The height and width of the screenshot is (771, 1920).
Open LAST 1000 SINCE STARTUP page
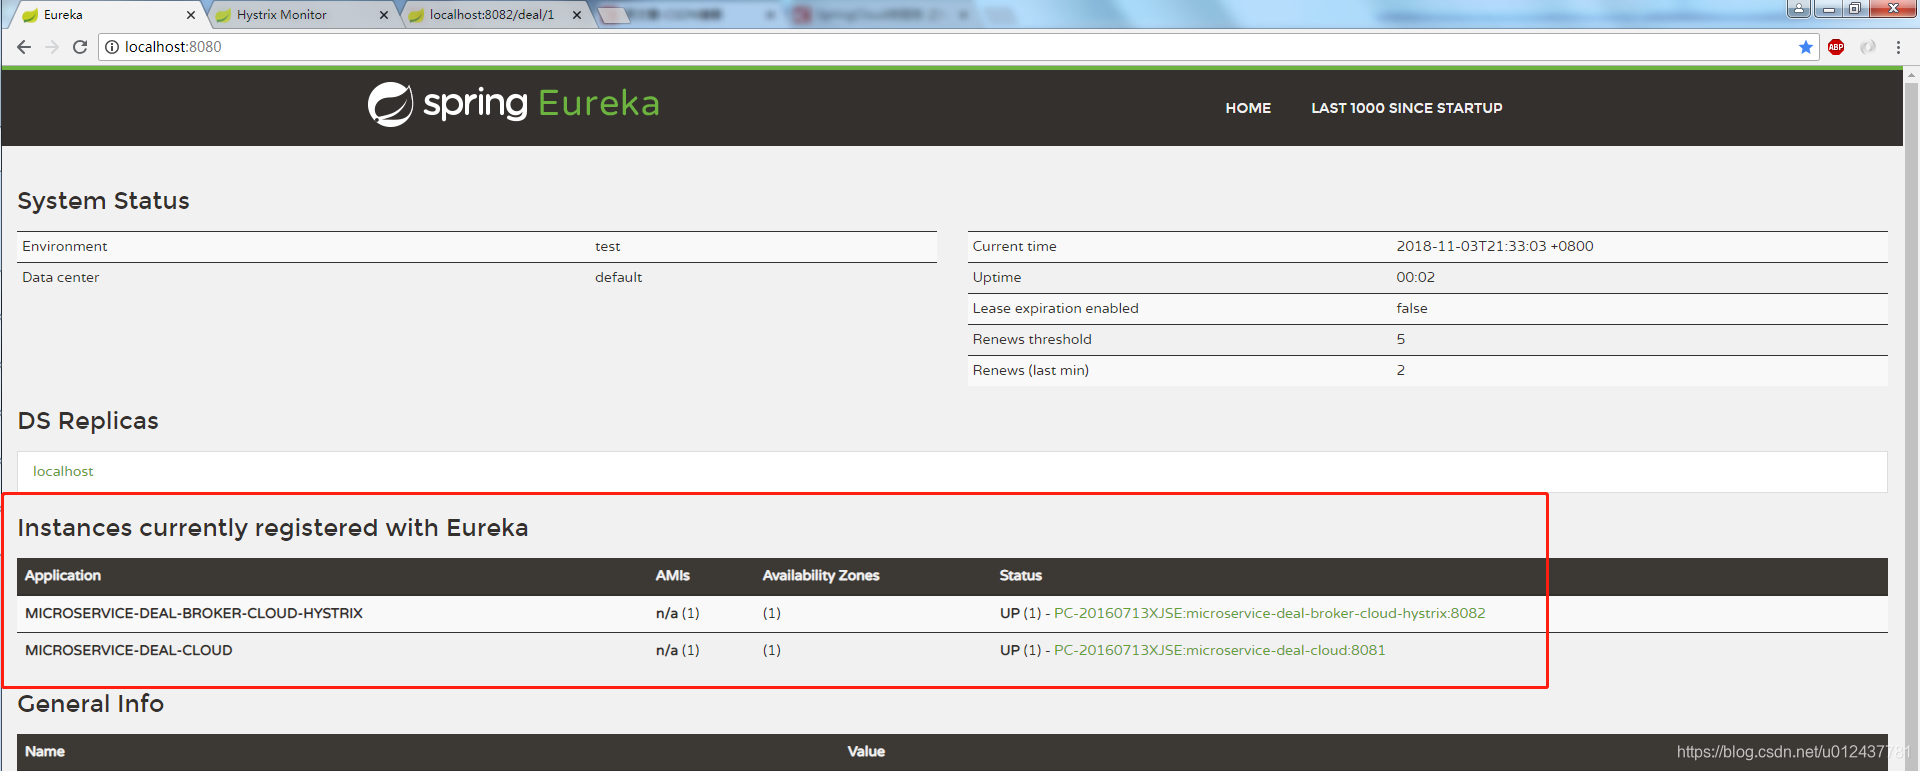coord(1407,108)
